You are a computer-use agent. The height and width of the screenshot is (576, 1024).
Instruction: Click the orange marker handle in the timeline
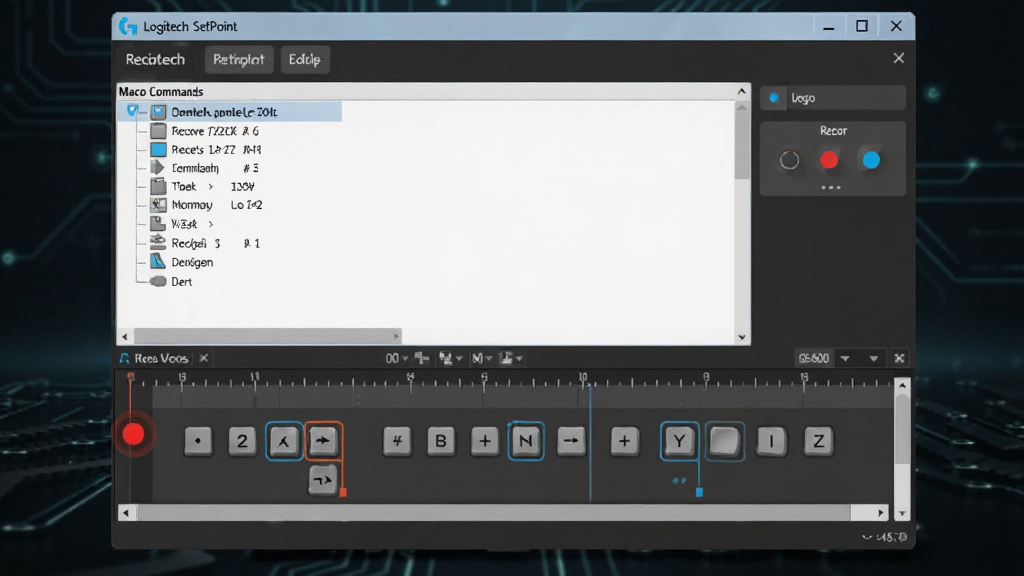point(343,492)
